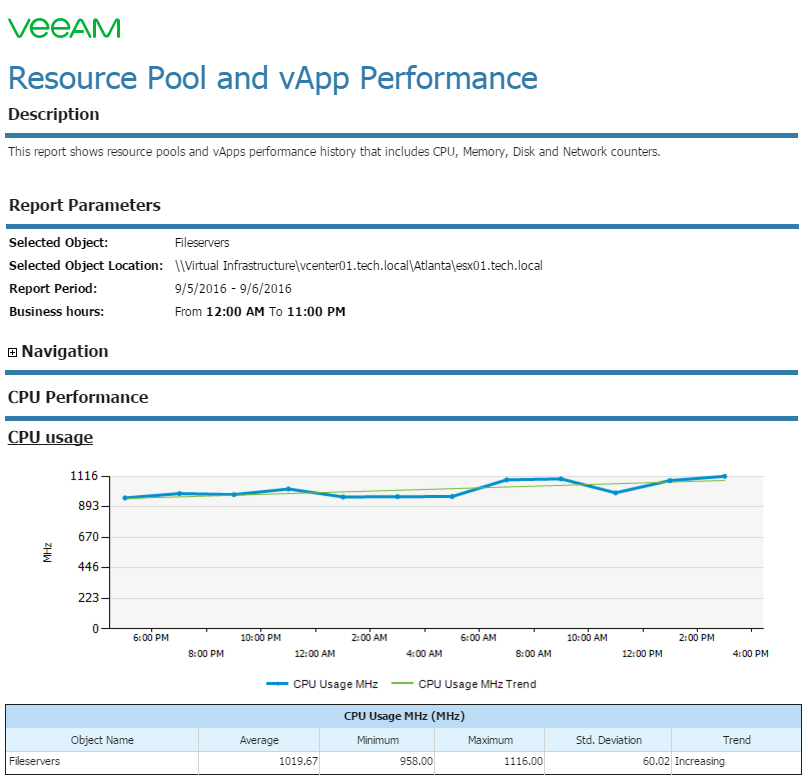Click the Maximum column header
Viewport: 808px width, 780px height.
(x=490, y=740)
